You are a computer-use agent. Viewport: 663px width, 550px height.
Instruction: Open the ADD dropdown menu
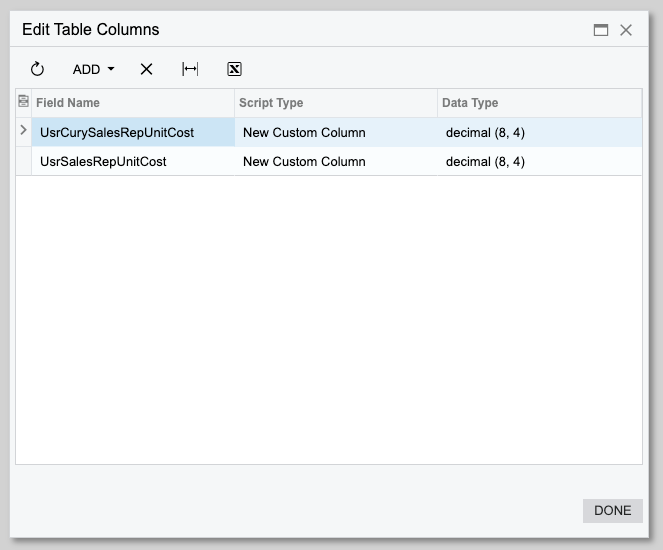click(93, 69)
